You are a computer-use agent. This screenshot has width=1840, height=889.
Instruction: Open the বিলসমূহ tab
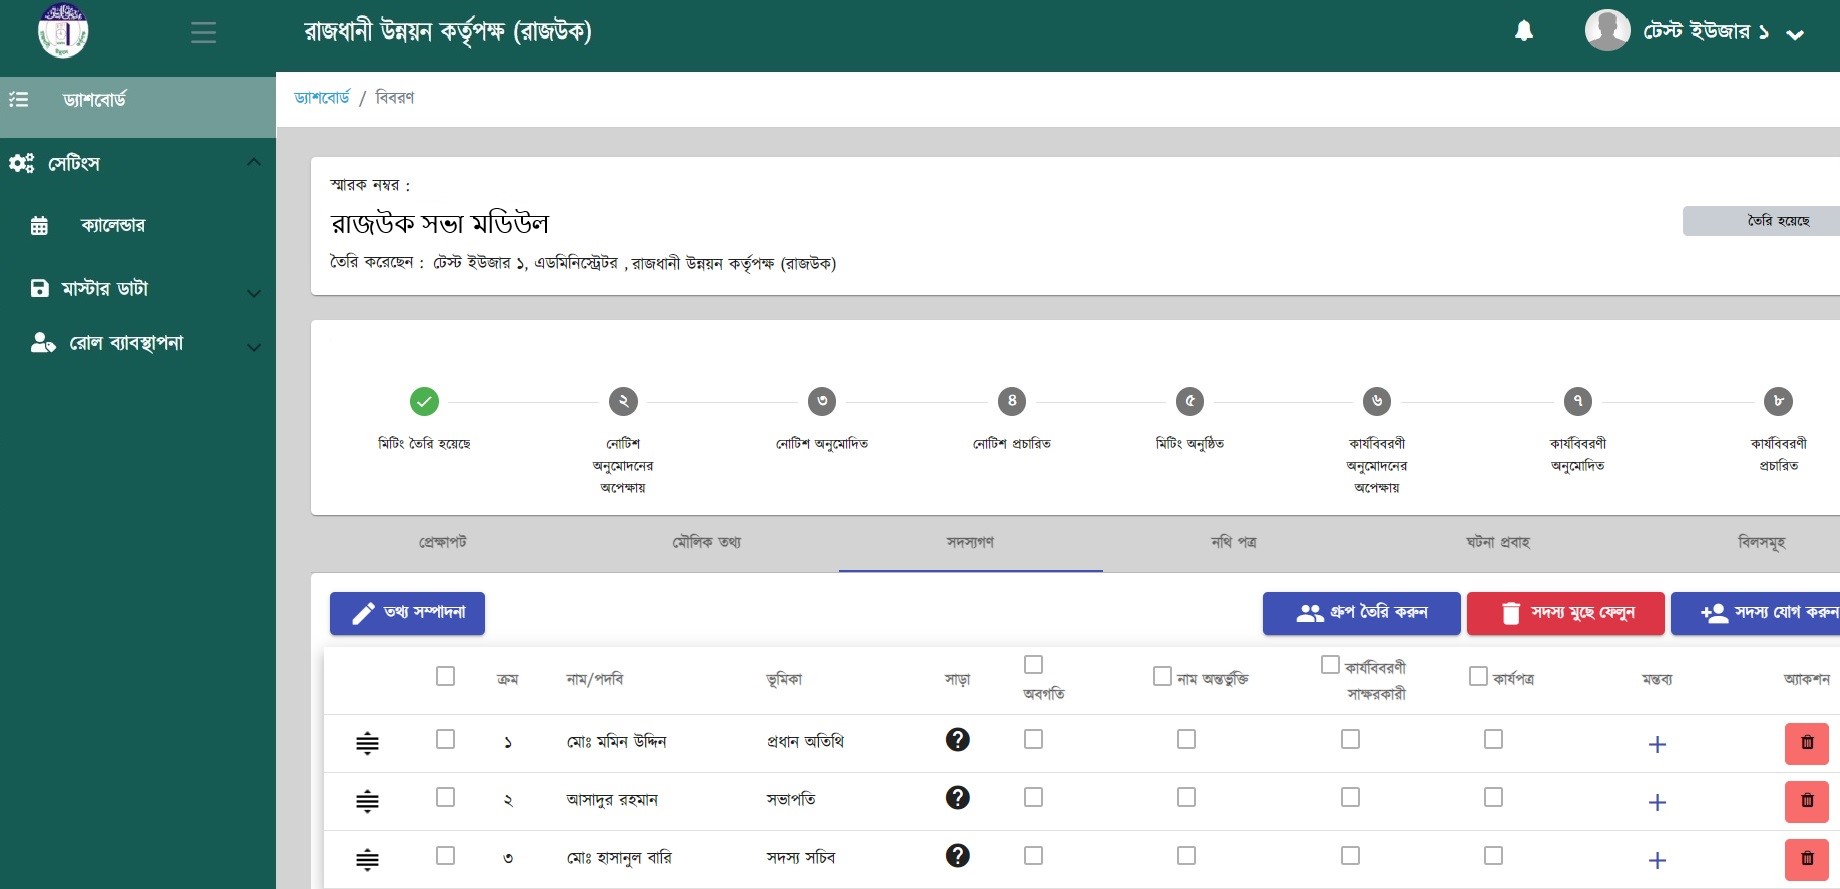point(1761,543)
